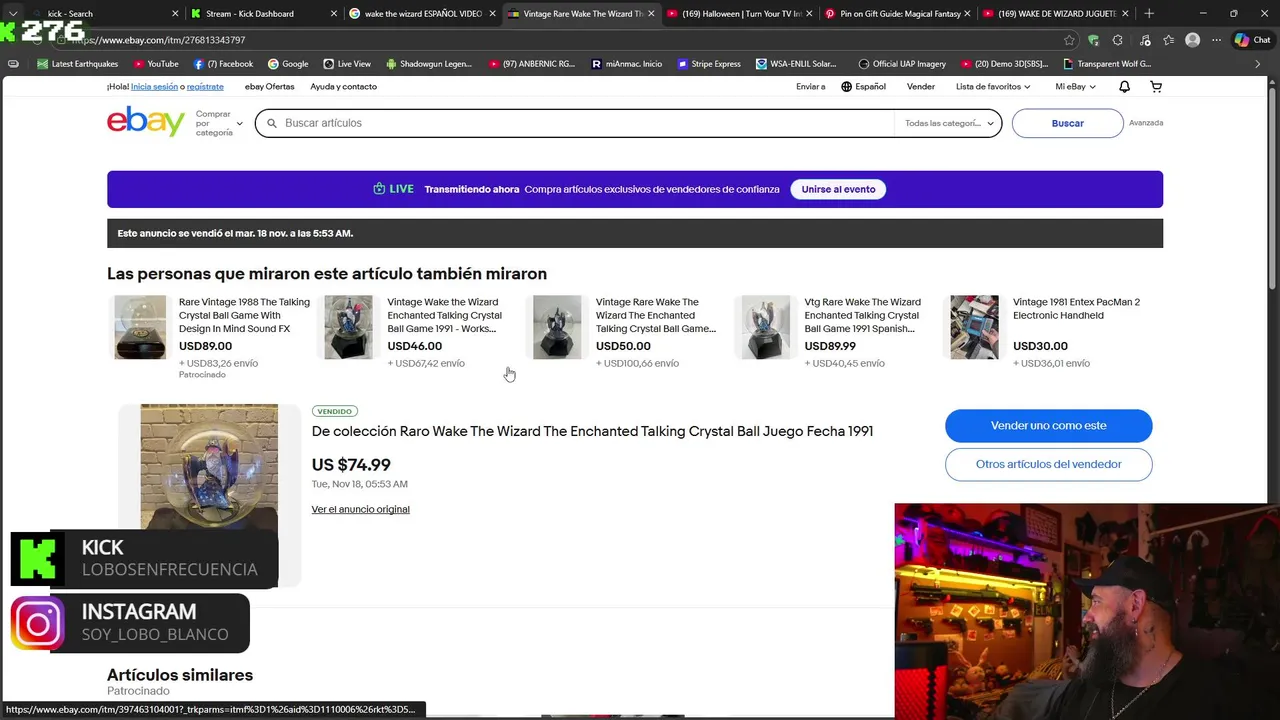This screenshot has height=720, width=1280.
Task: Focus the Buscar artículos search field
Action: click(575, 123)
